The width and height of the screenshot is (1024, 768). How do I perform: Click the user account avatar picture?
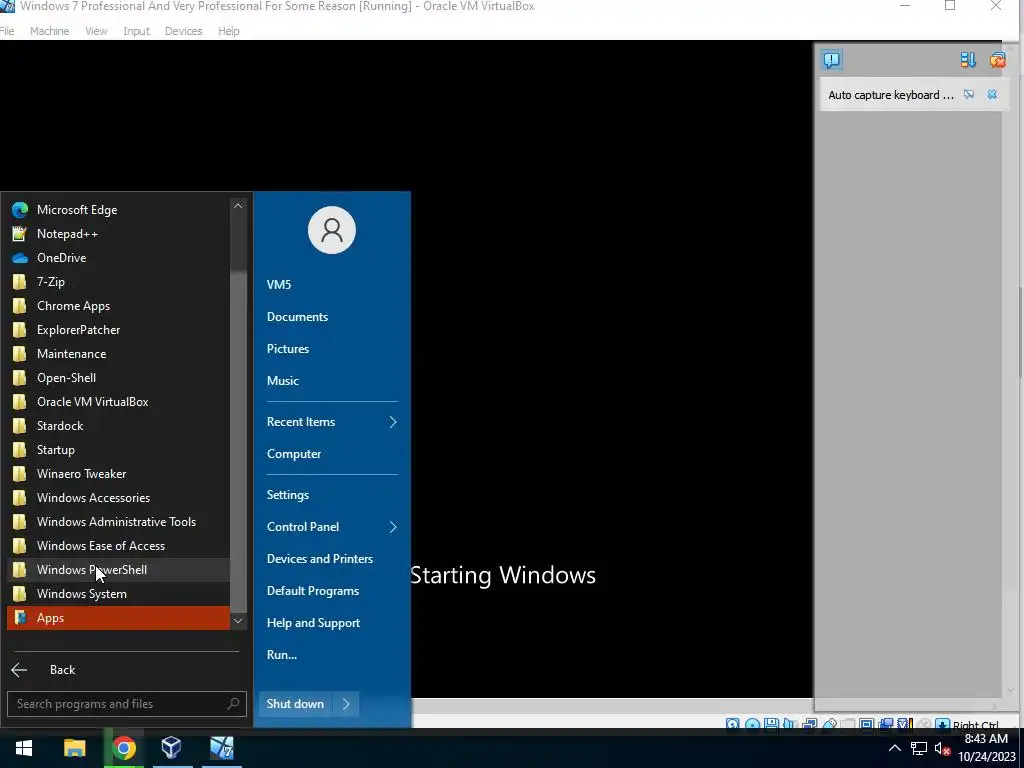pyautogui.click(x=332, y=230)
